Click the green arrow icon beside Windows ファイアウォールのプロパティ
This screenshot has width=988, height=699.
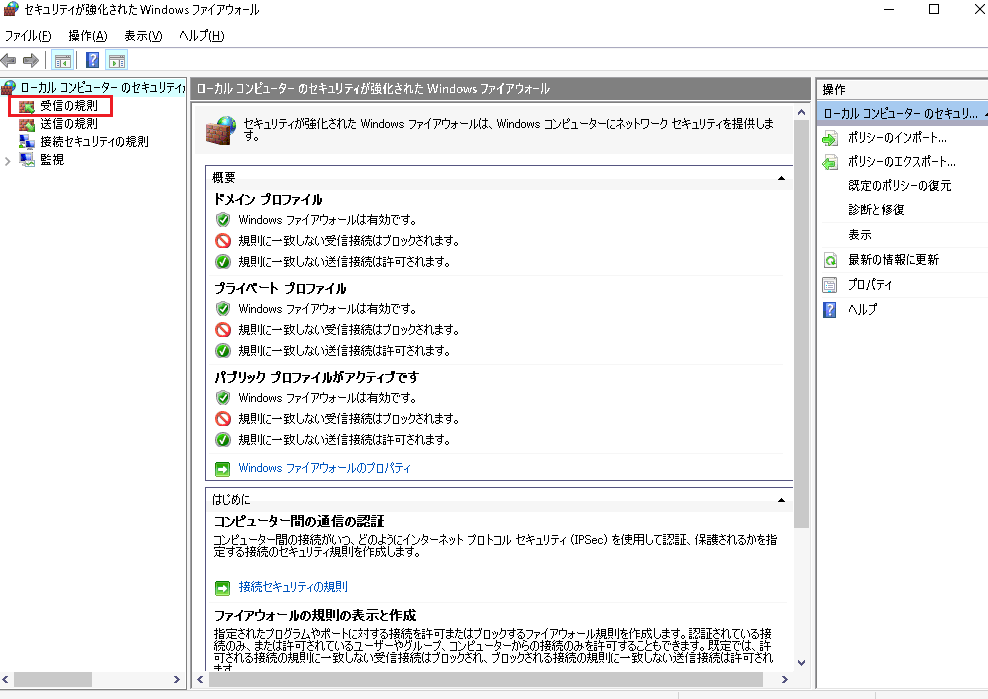click(222, 469)
